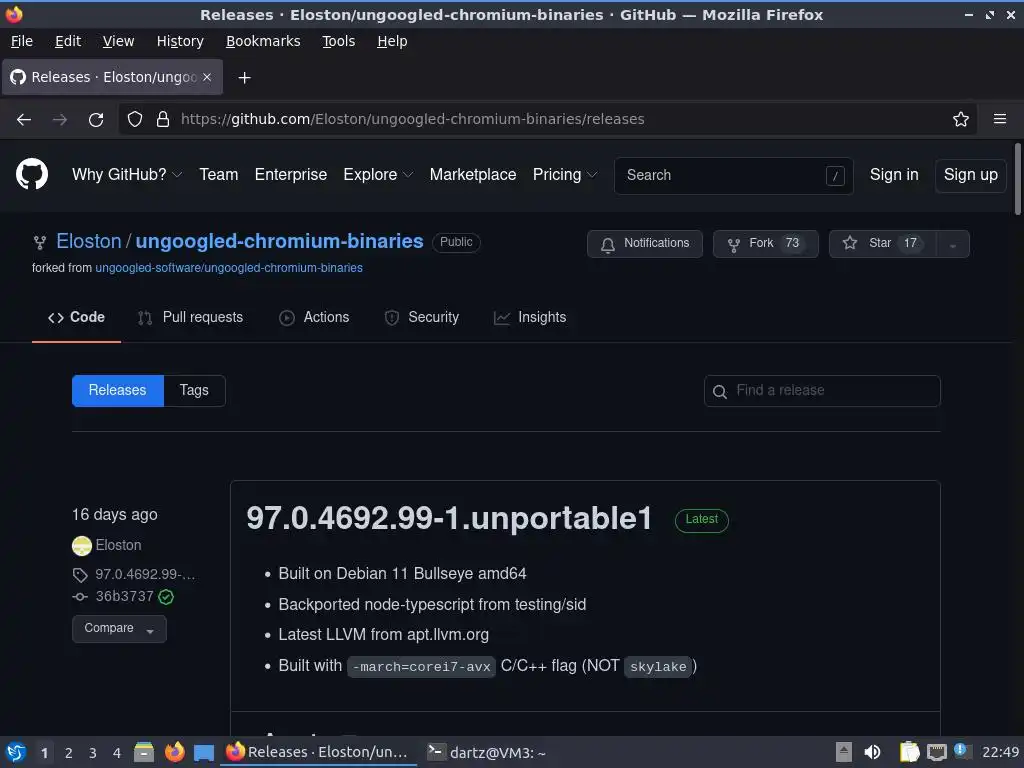Image resolution: width=1024 pixels, height=768 pixels.
Task: Open the Bookmarks menu
Action: (x=263, y=41)
